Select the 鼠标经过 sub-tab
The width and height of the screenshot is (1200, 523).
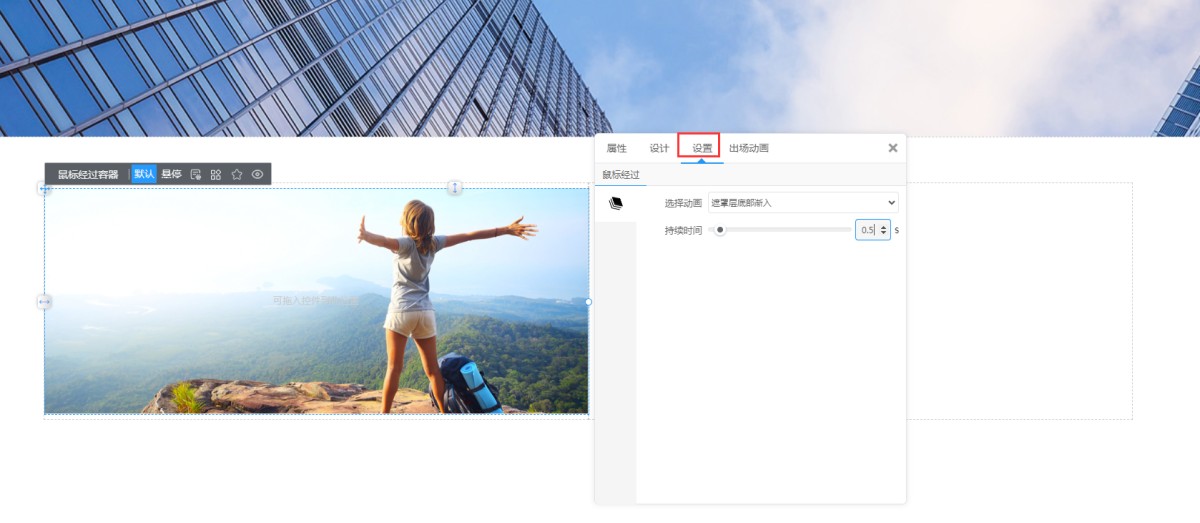(x=620, y=175)
